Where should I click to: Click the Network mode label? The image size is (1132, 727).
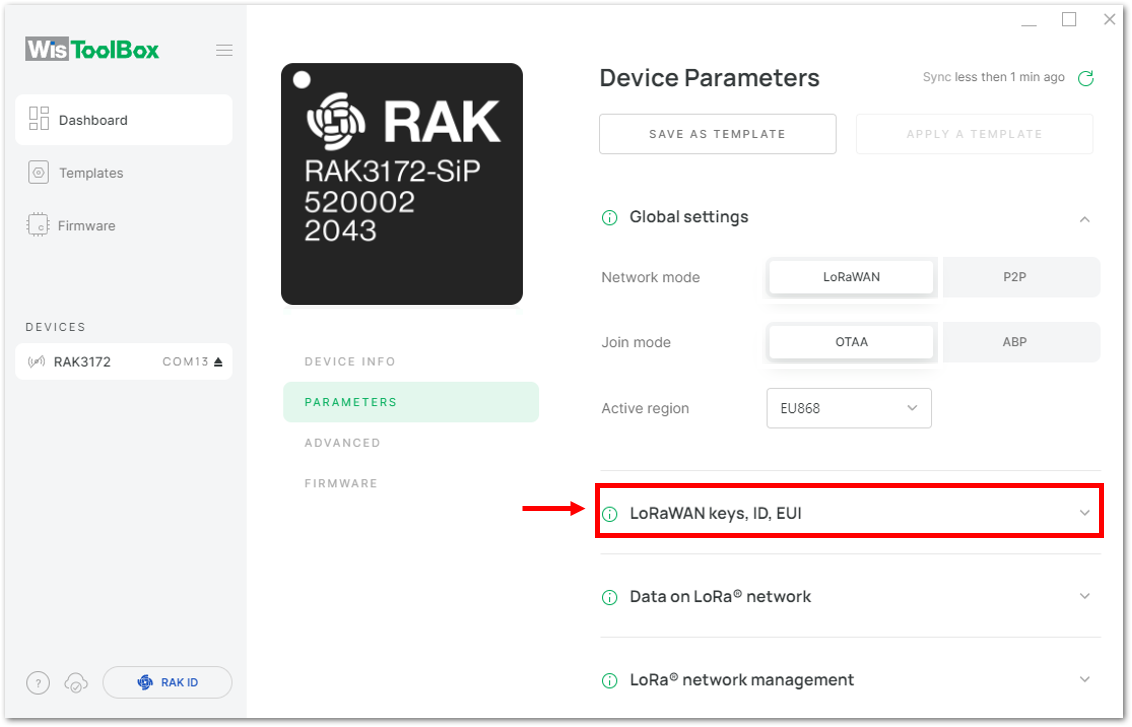650,277
